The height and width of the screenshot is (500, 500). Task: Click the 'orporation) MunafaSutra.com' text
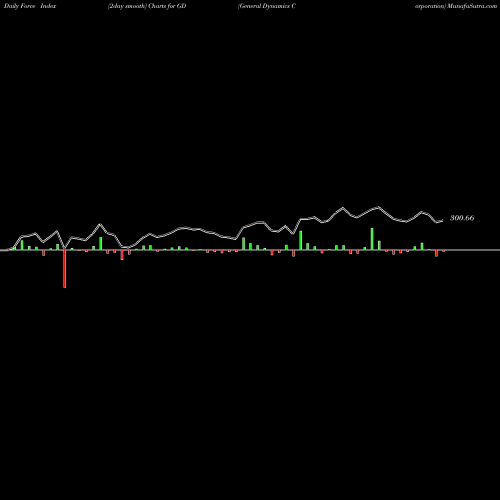[456, 6]
